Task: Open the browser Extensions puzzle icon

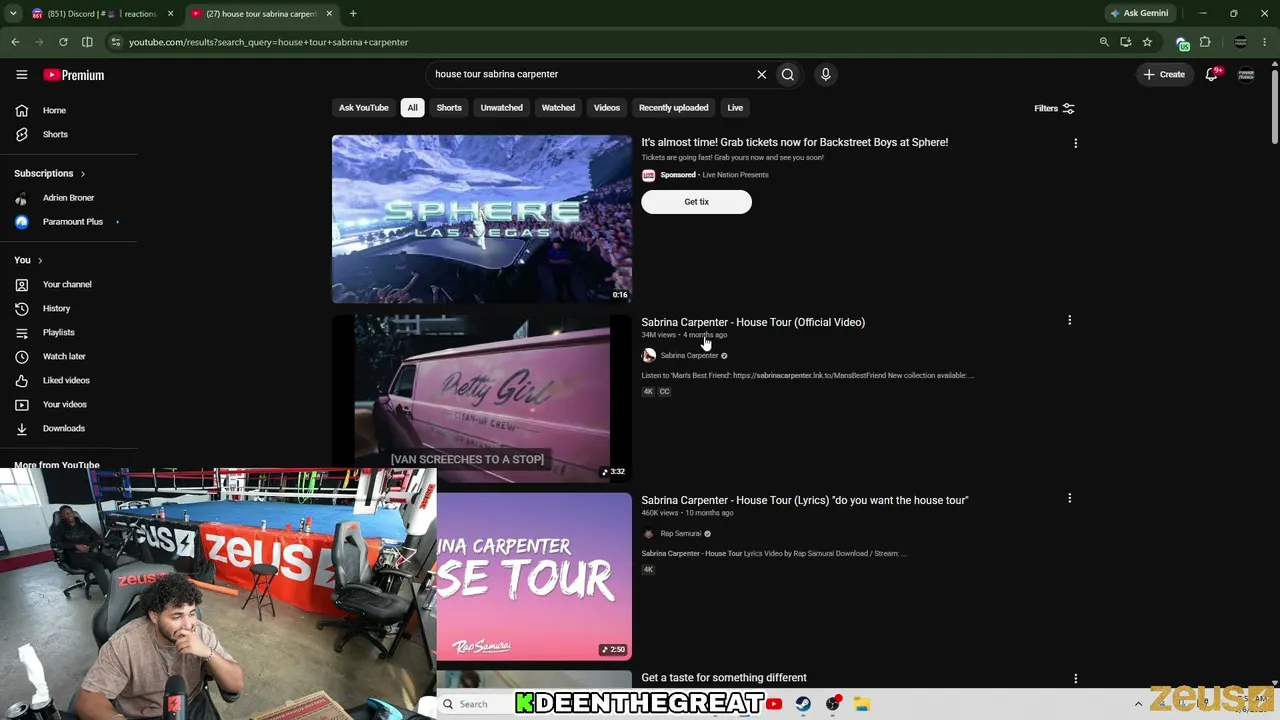Action: click(1205, 42)
